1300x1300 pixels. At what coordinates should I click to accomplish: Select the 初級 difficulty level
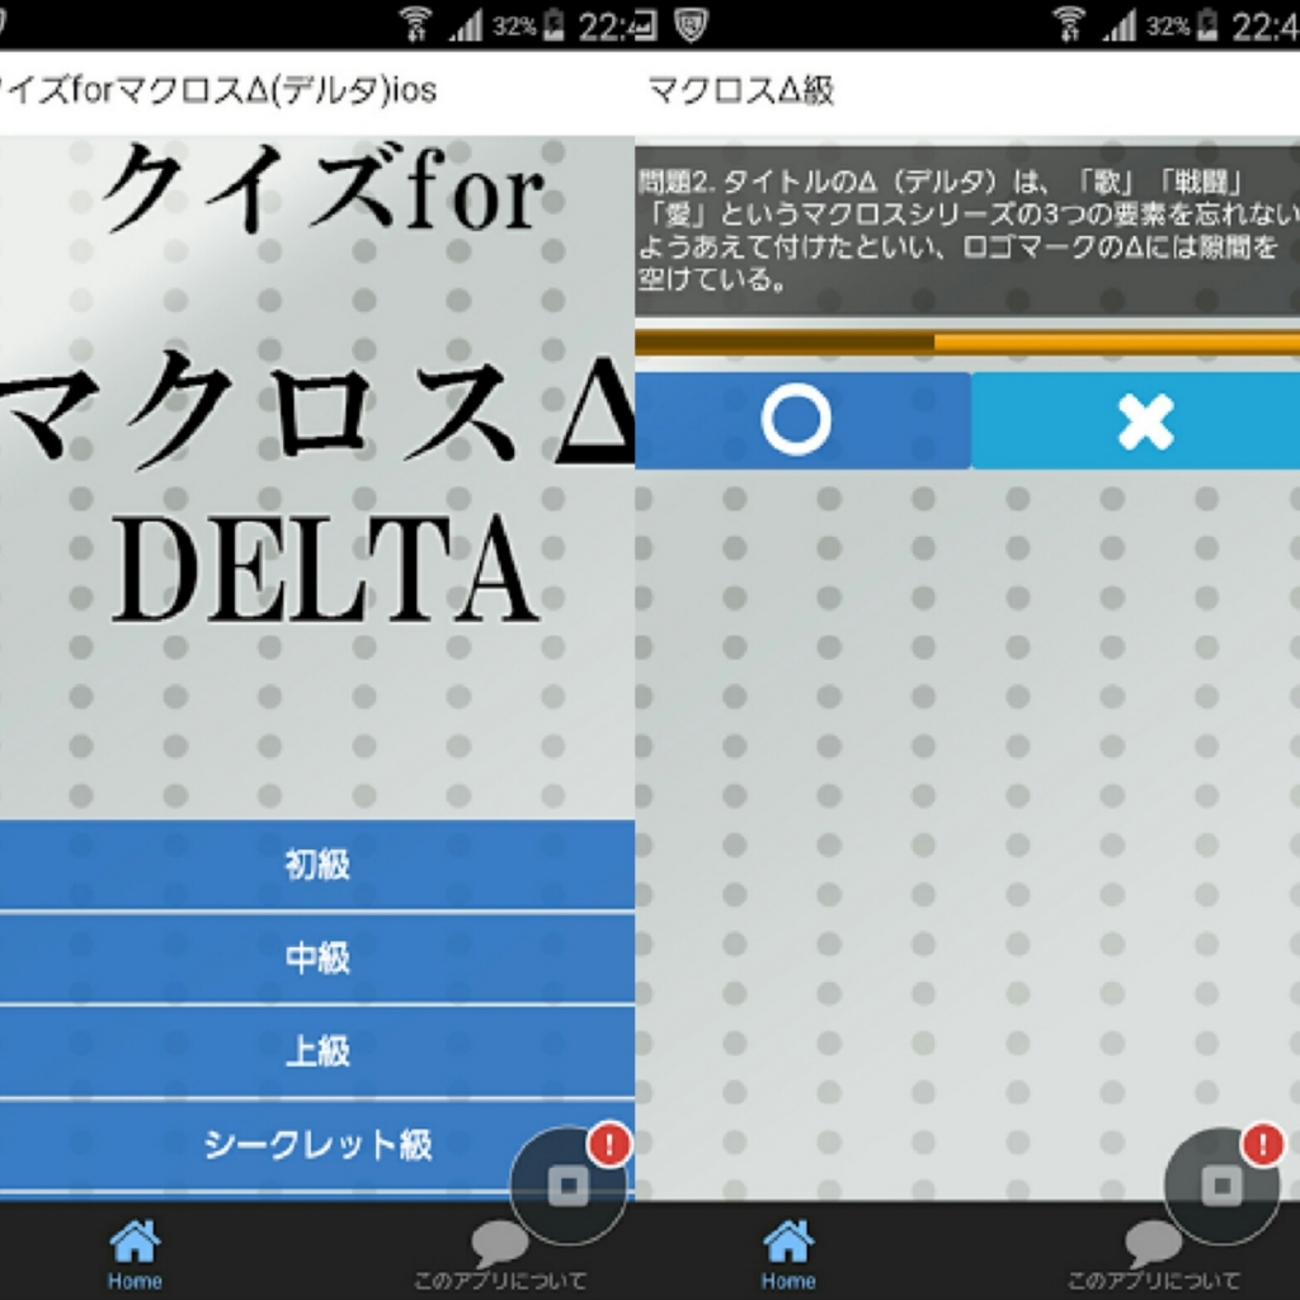[x=317, y=865]
